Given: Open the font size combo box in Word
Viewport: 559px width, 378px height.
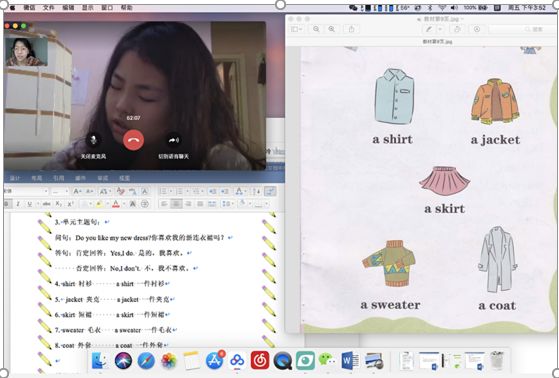Looking at the screenshot, I should coord(60,191).
